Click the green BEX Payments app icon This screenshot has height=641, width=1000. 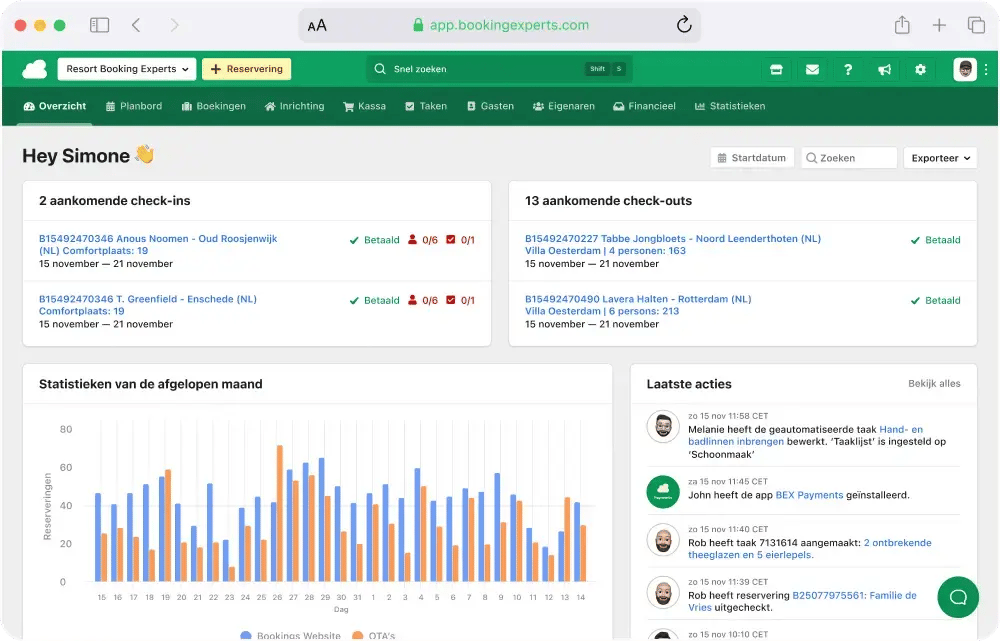(x=663, y=492)
